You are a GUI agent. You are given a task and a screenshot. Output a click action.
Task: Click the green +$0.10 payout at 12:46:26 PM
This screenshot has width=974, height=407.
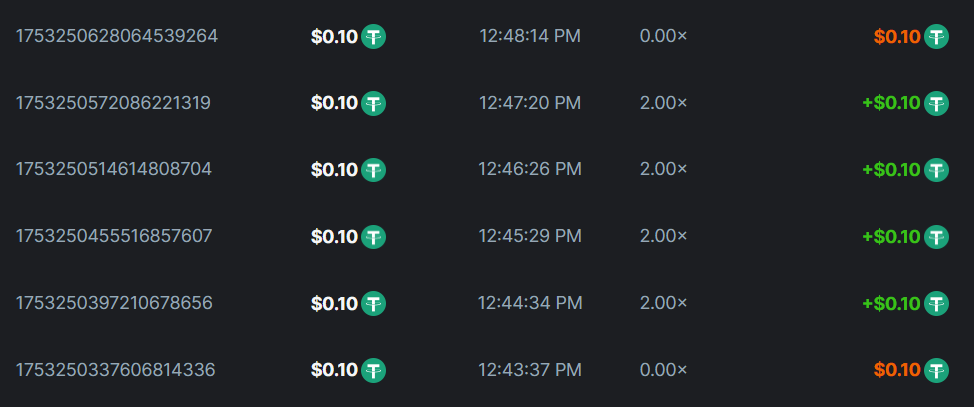click(x=890, y=170)
